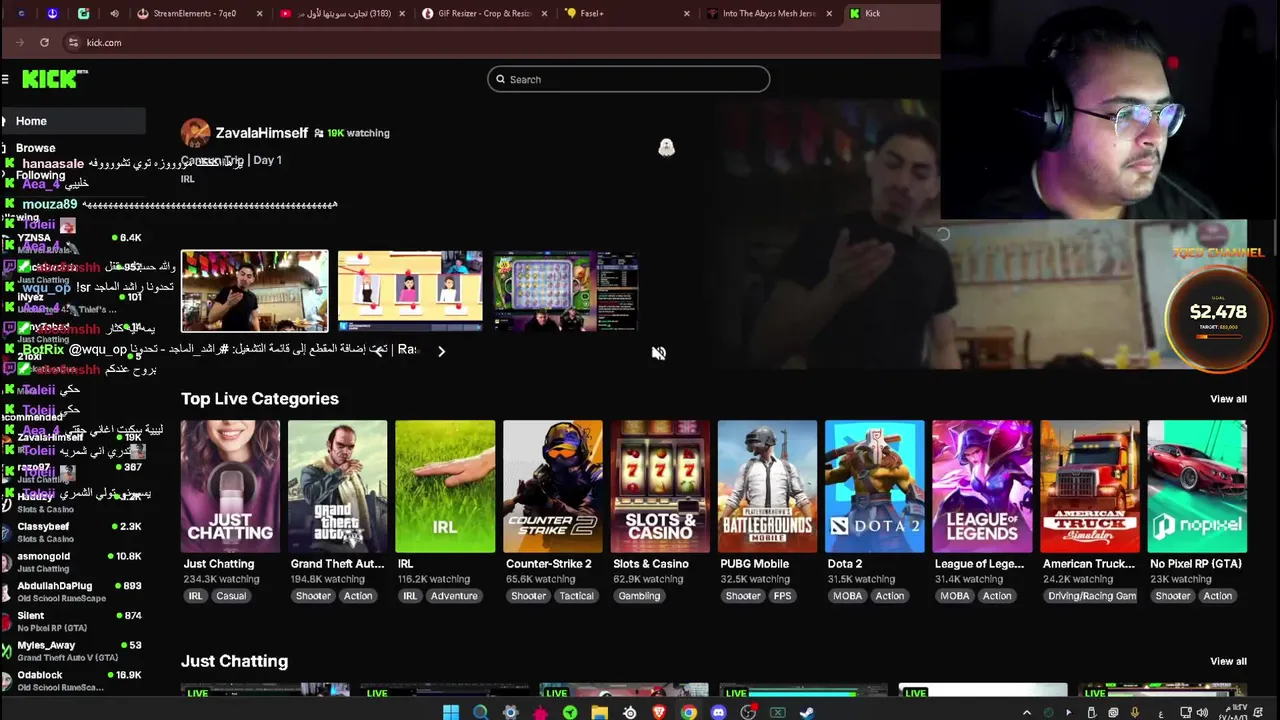Screen dimensions: 1280x720
Task: Click the microphone icon in system tray
Action: pyautogui.click(x=1135, y=713)
